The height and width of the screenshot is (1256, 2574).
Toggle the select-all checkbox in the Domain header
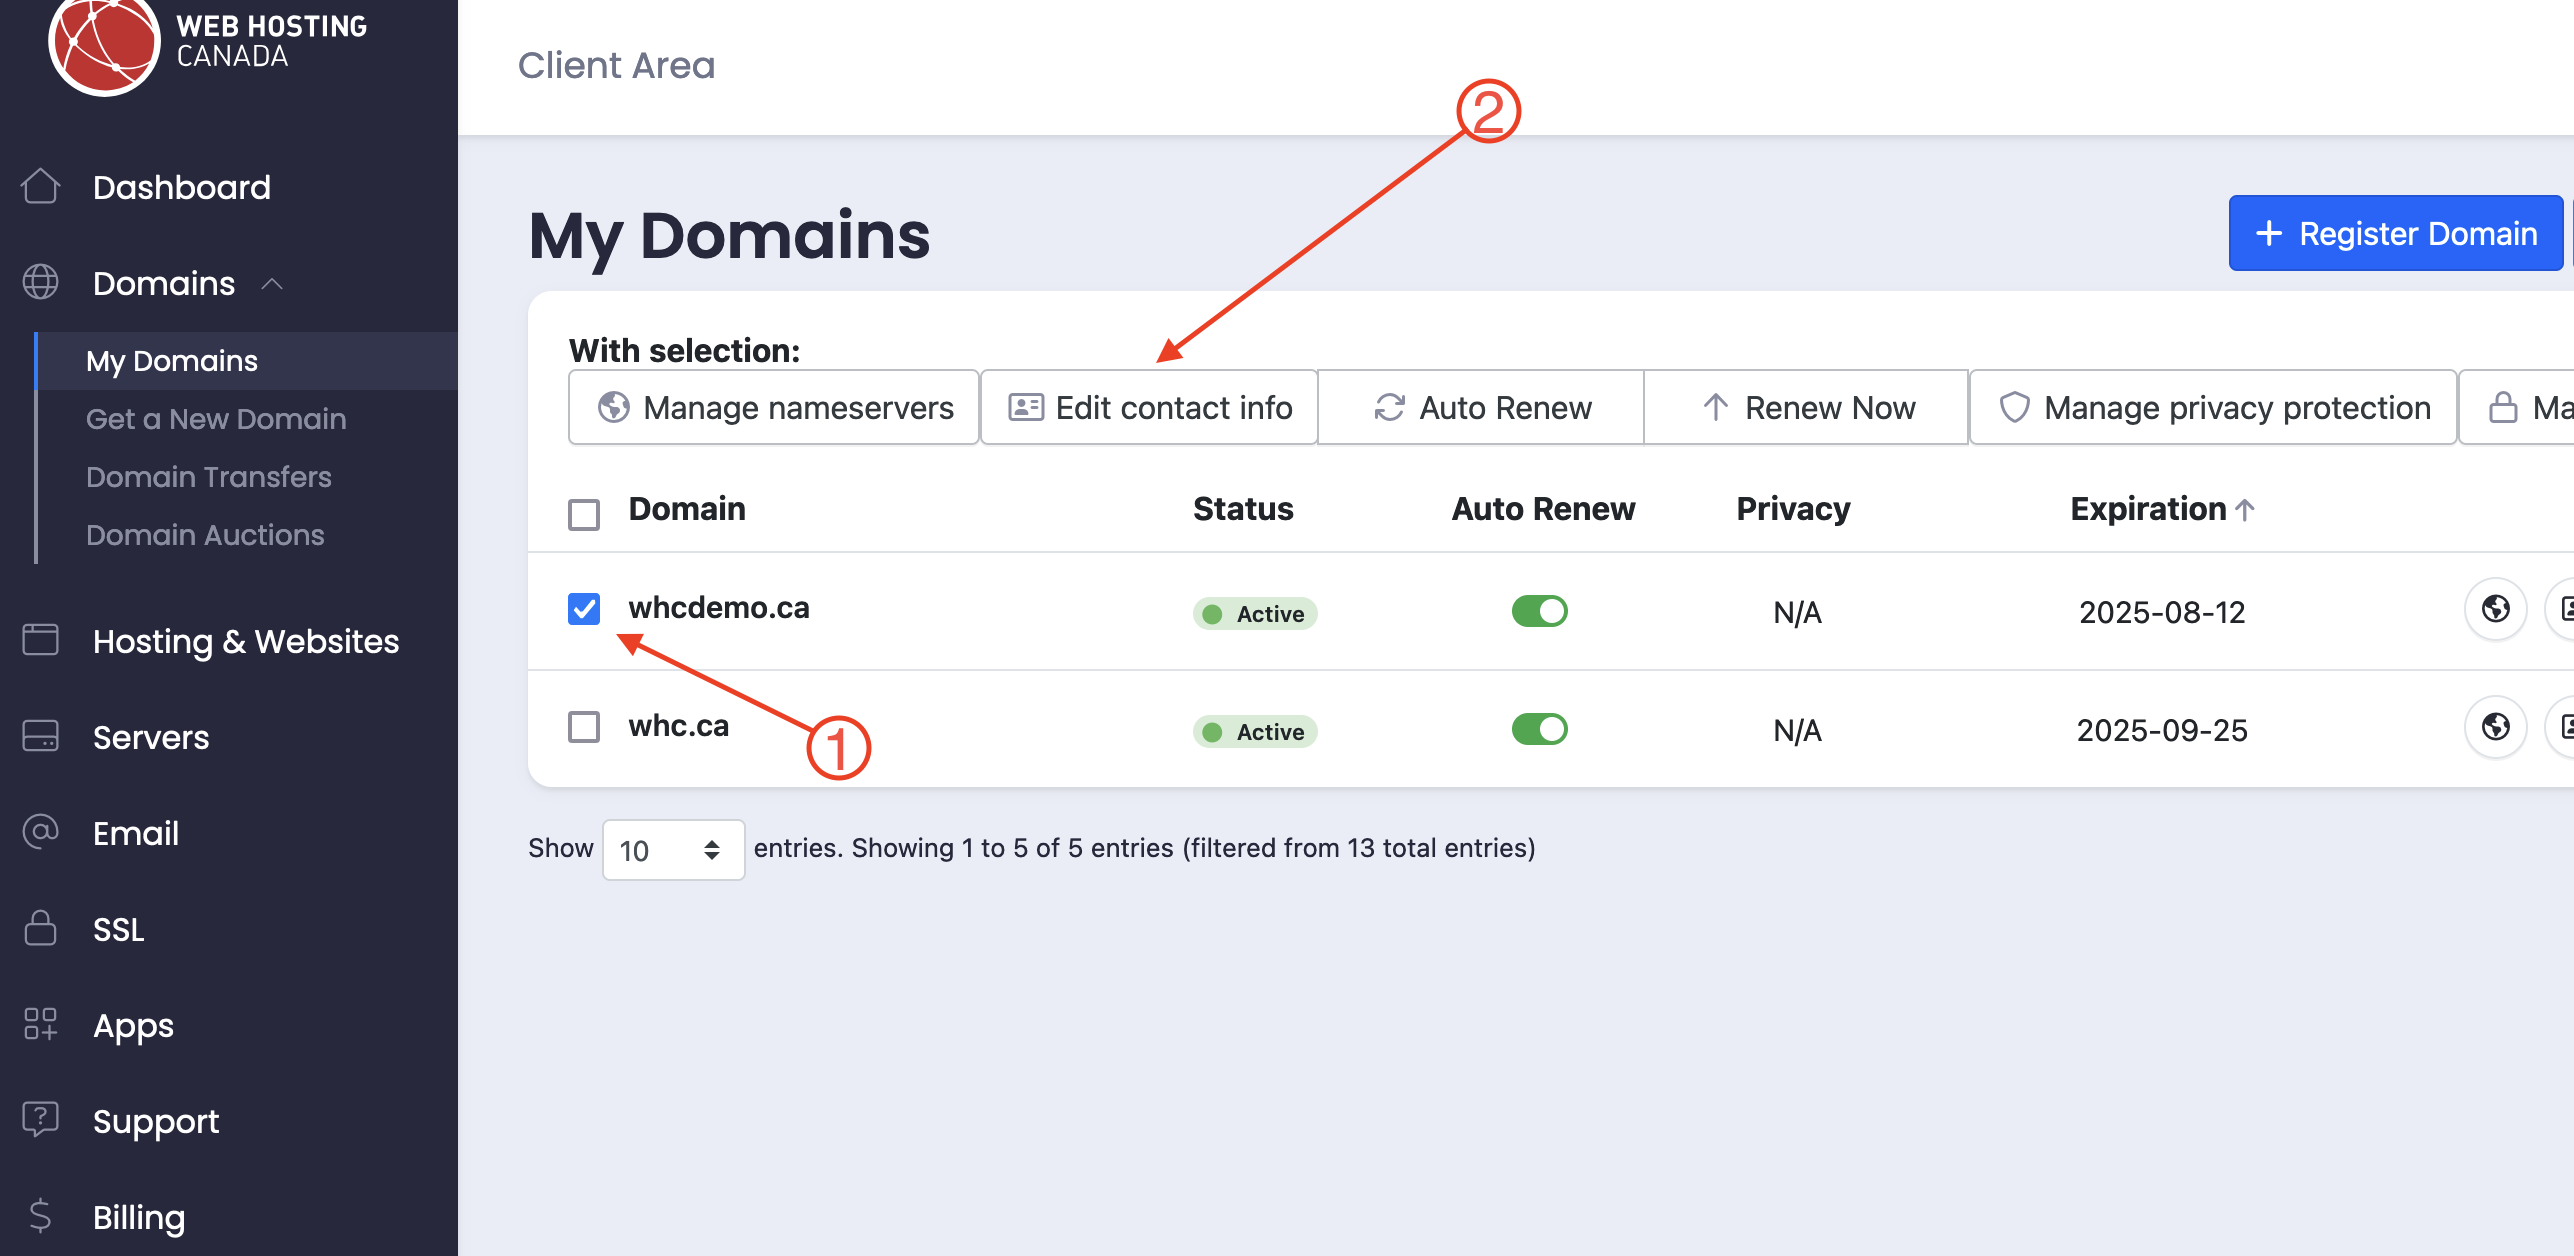(x=584, y=515)
